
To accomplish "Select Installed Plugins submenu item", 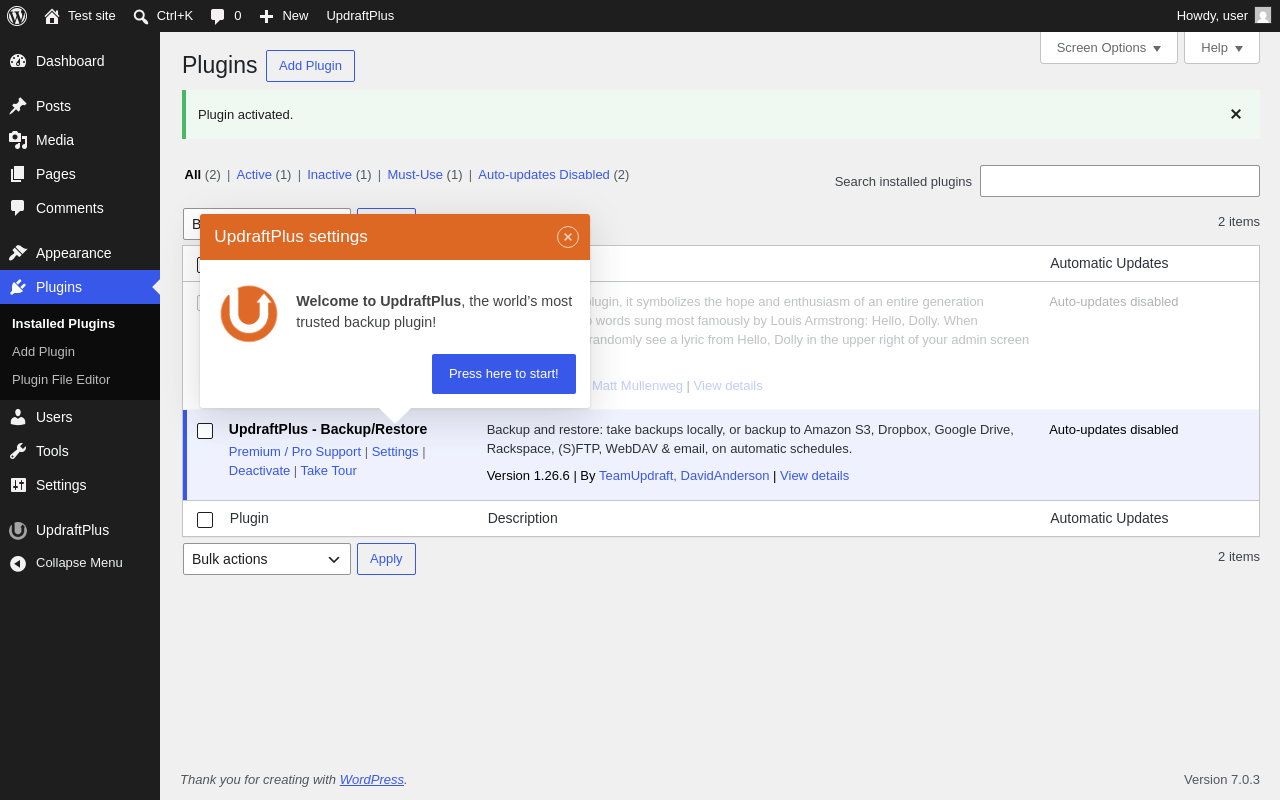I will pos(63,323).
